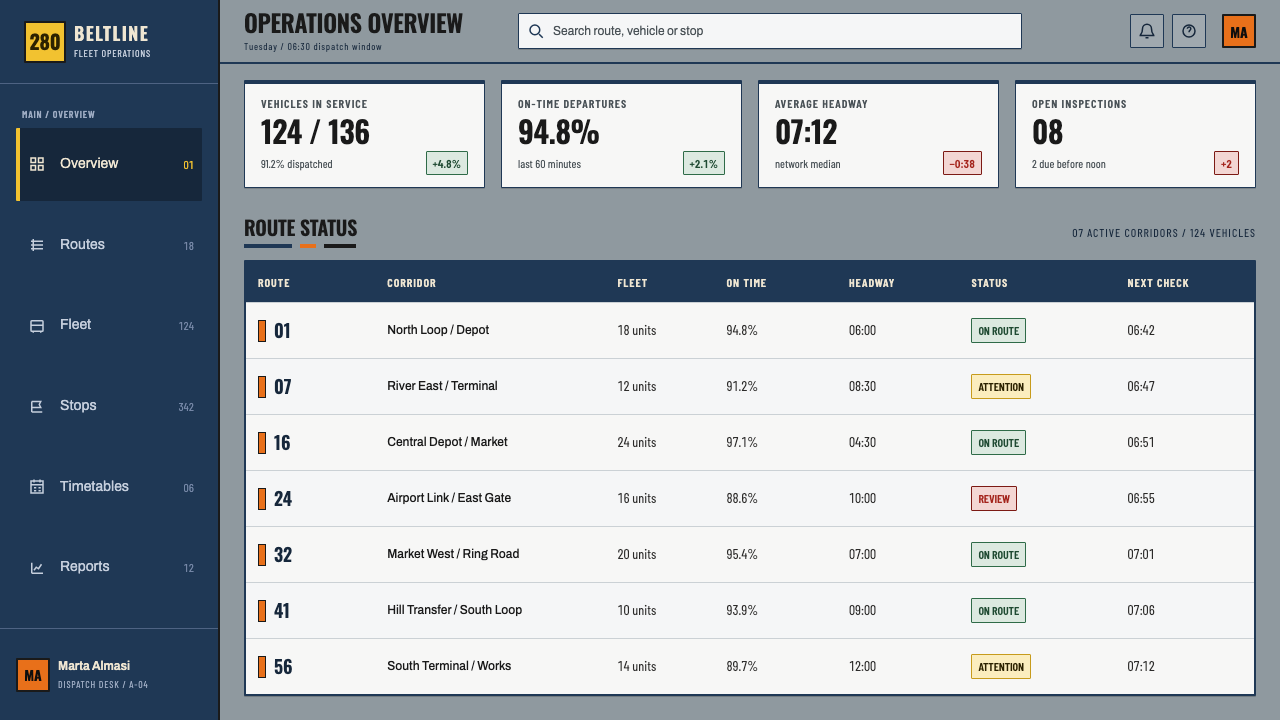Click the Headway column header

pyautogui.click(x=872, y=283)
